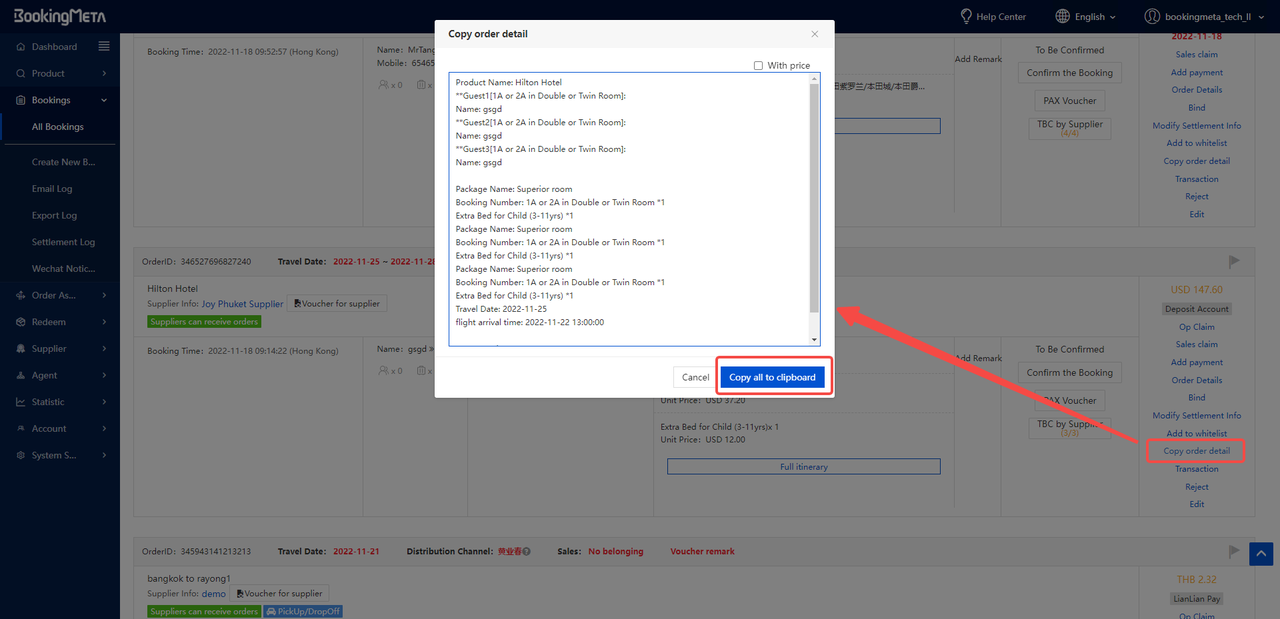The image size is (1280, 619).
Task: Collapse the Bookings sidebar section
Action: 103,100
